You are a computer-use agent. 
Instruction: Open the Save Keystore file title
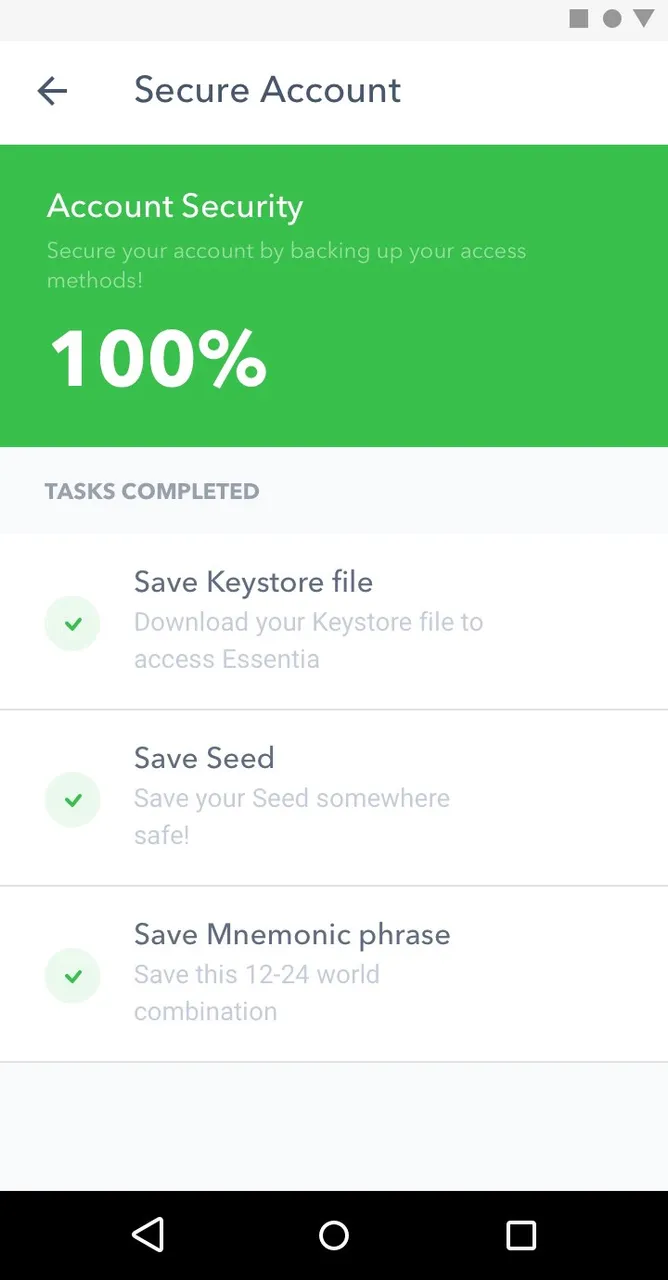tap(253, 582)
